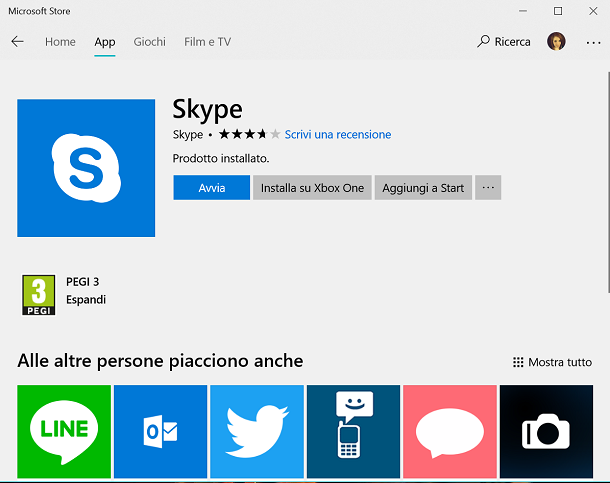Click the 'Prodotto installato.' text
The image size is (610, 483).
(x=221, y=158)
